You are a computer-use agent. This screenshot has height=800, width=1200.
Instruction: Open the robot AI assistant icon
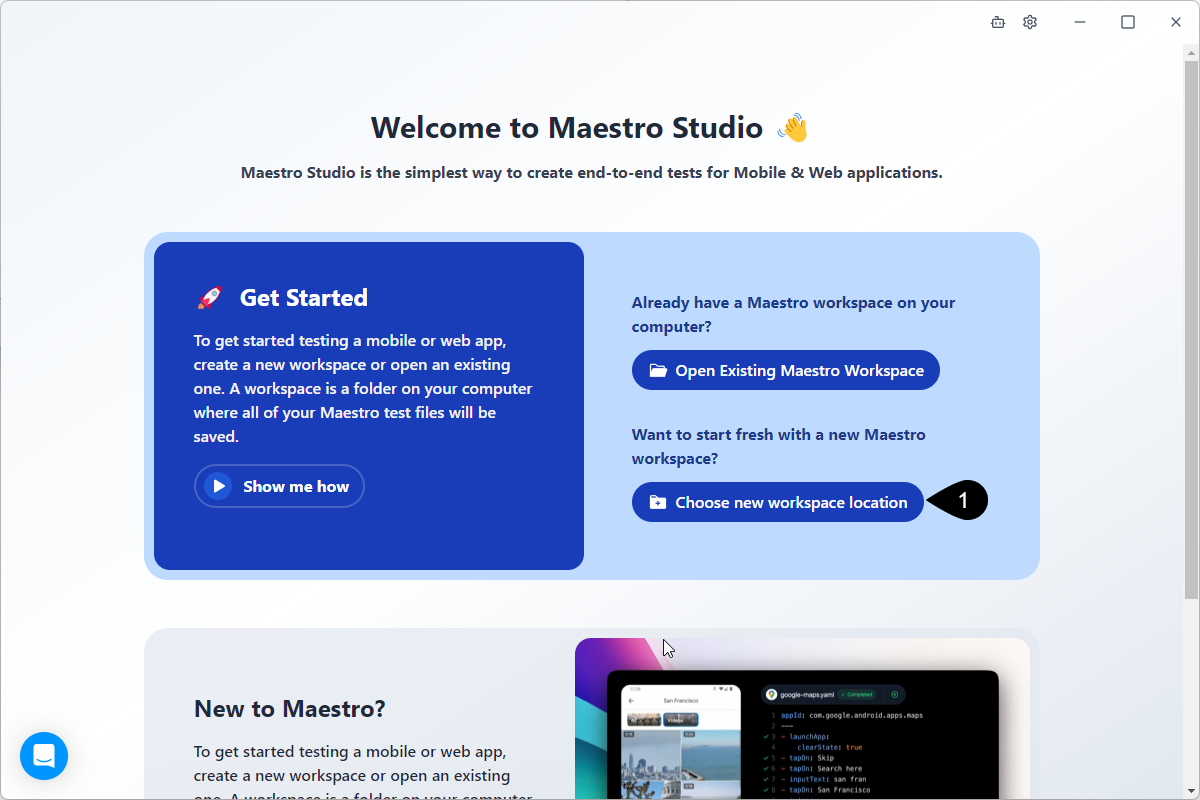point(997,22)
